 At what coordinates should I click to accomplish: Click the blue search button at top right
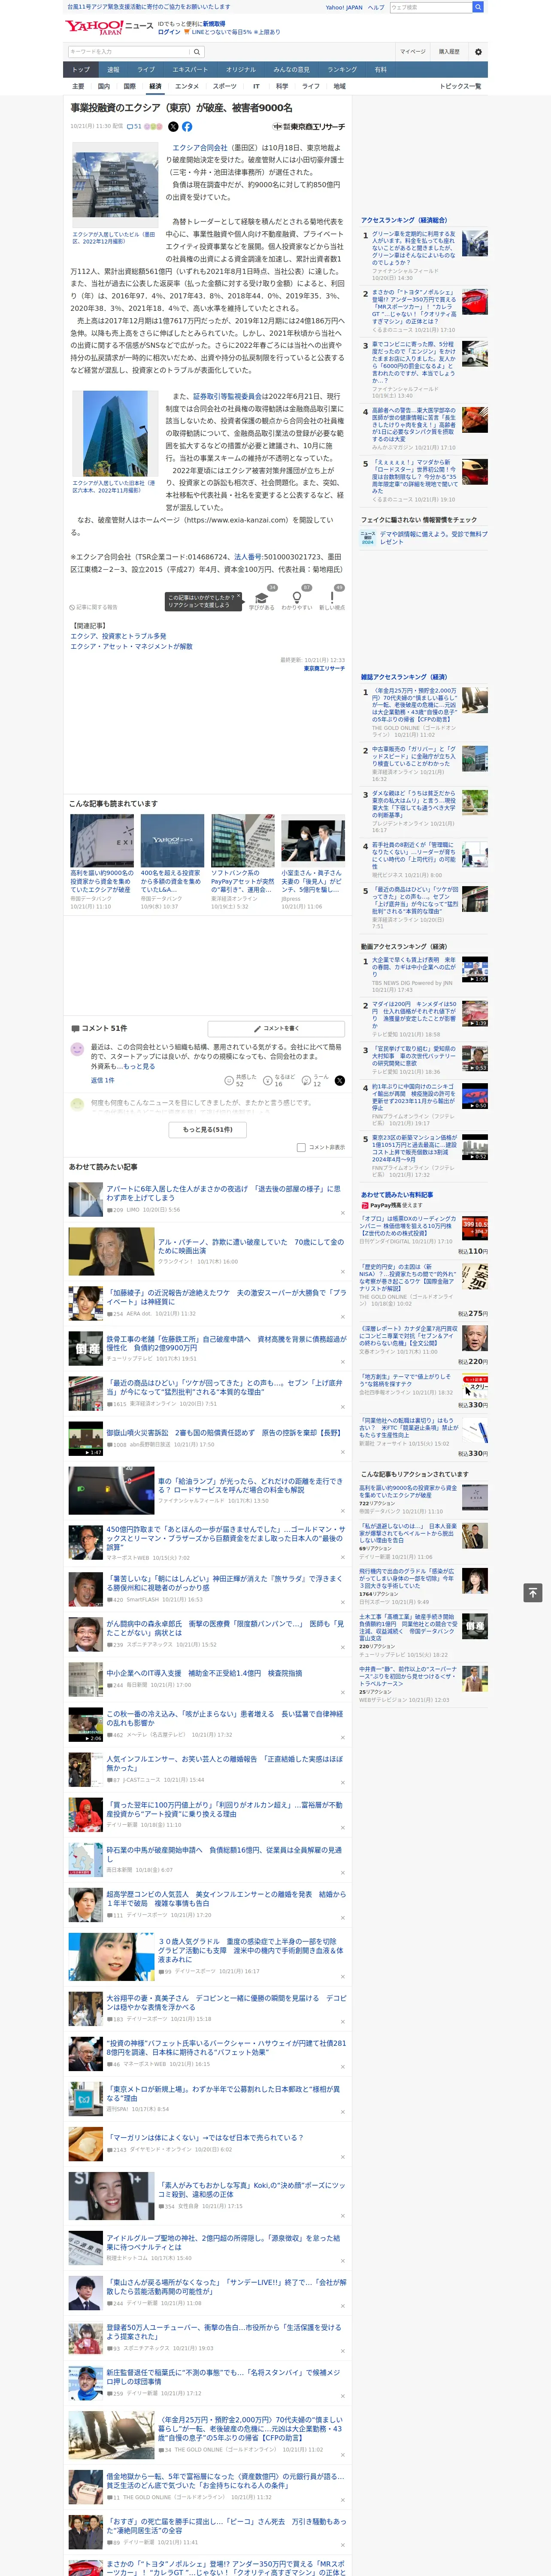click(478, 7)
